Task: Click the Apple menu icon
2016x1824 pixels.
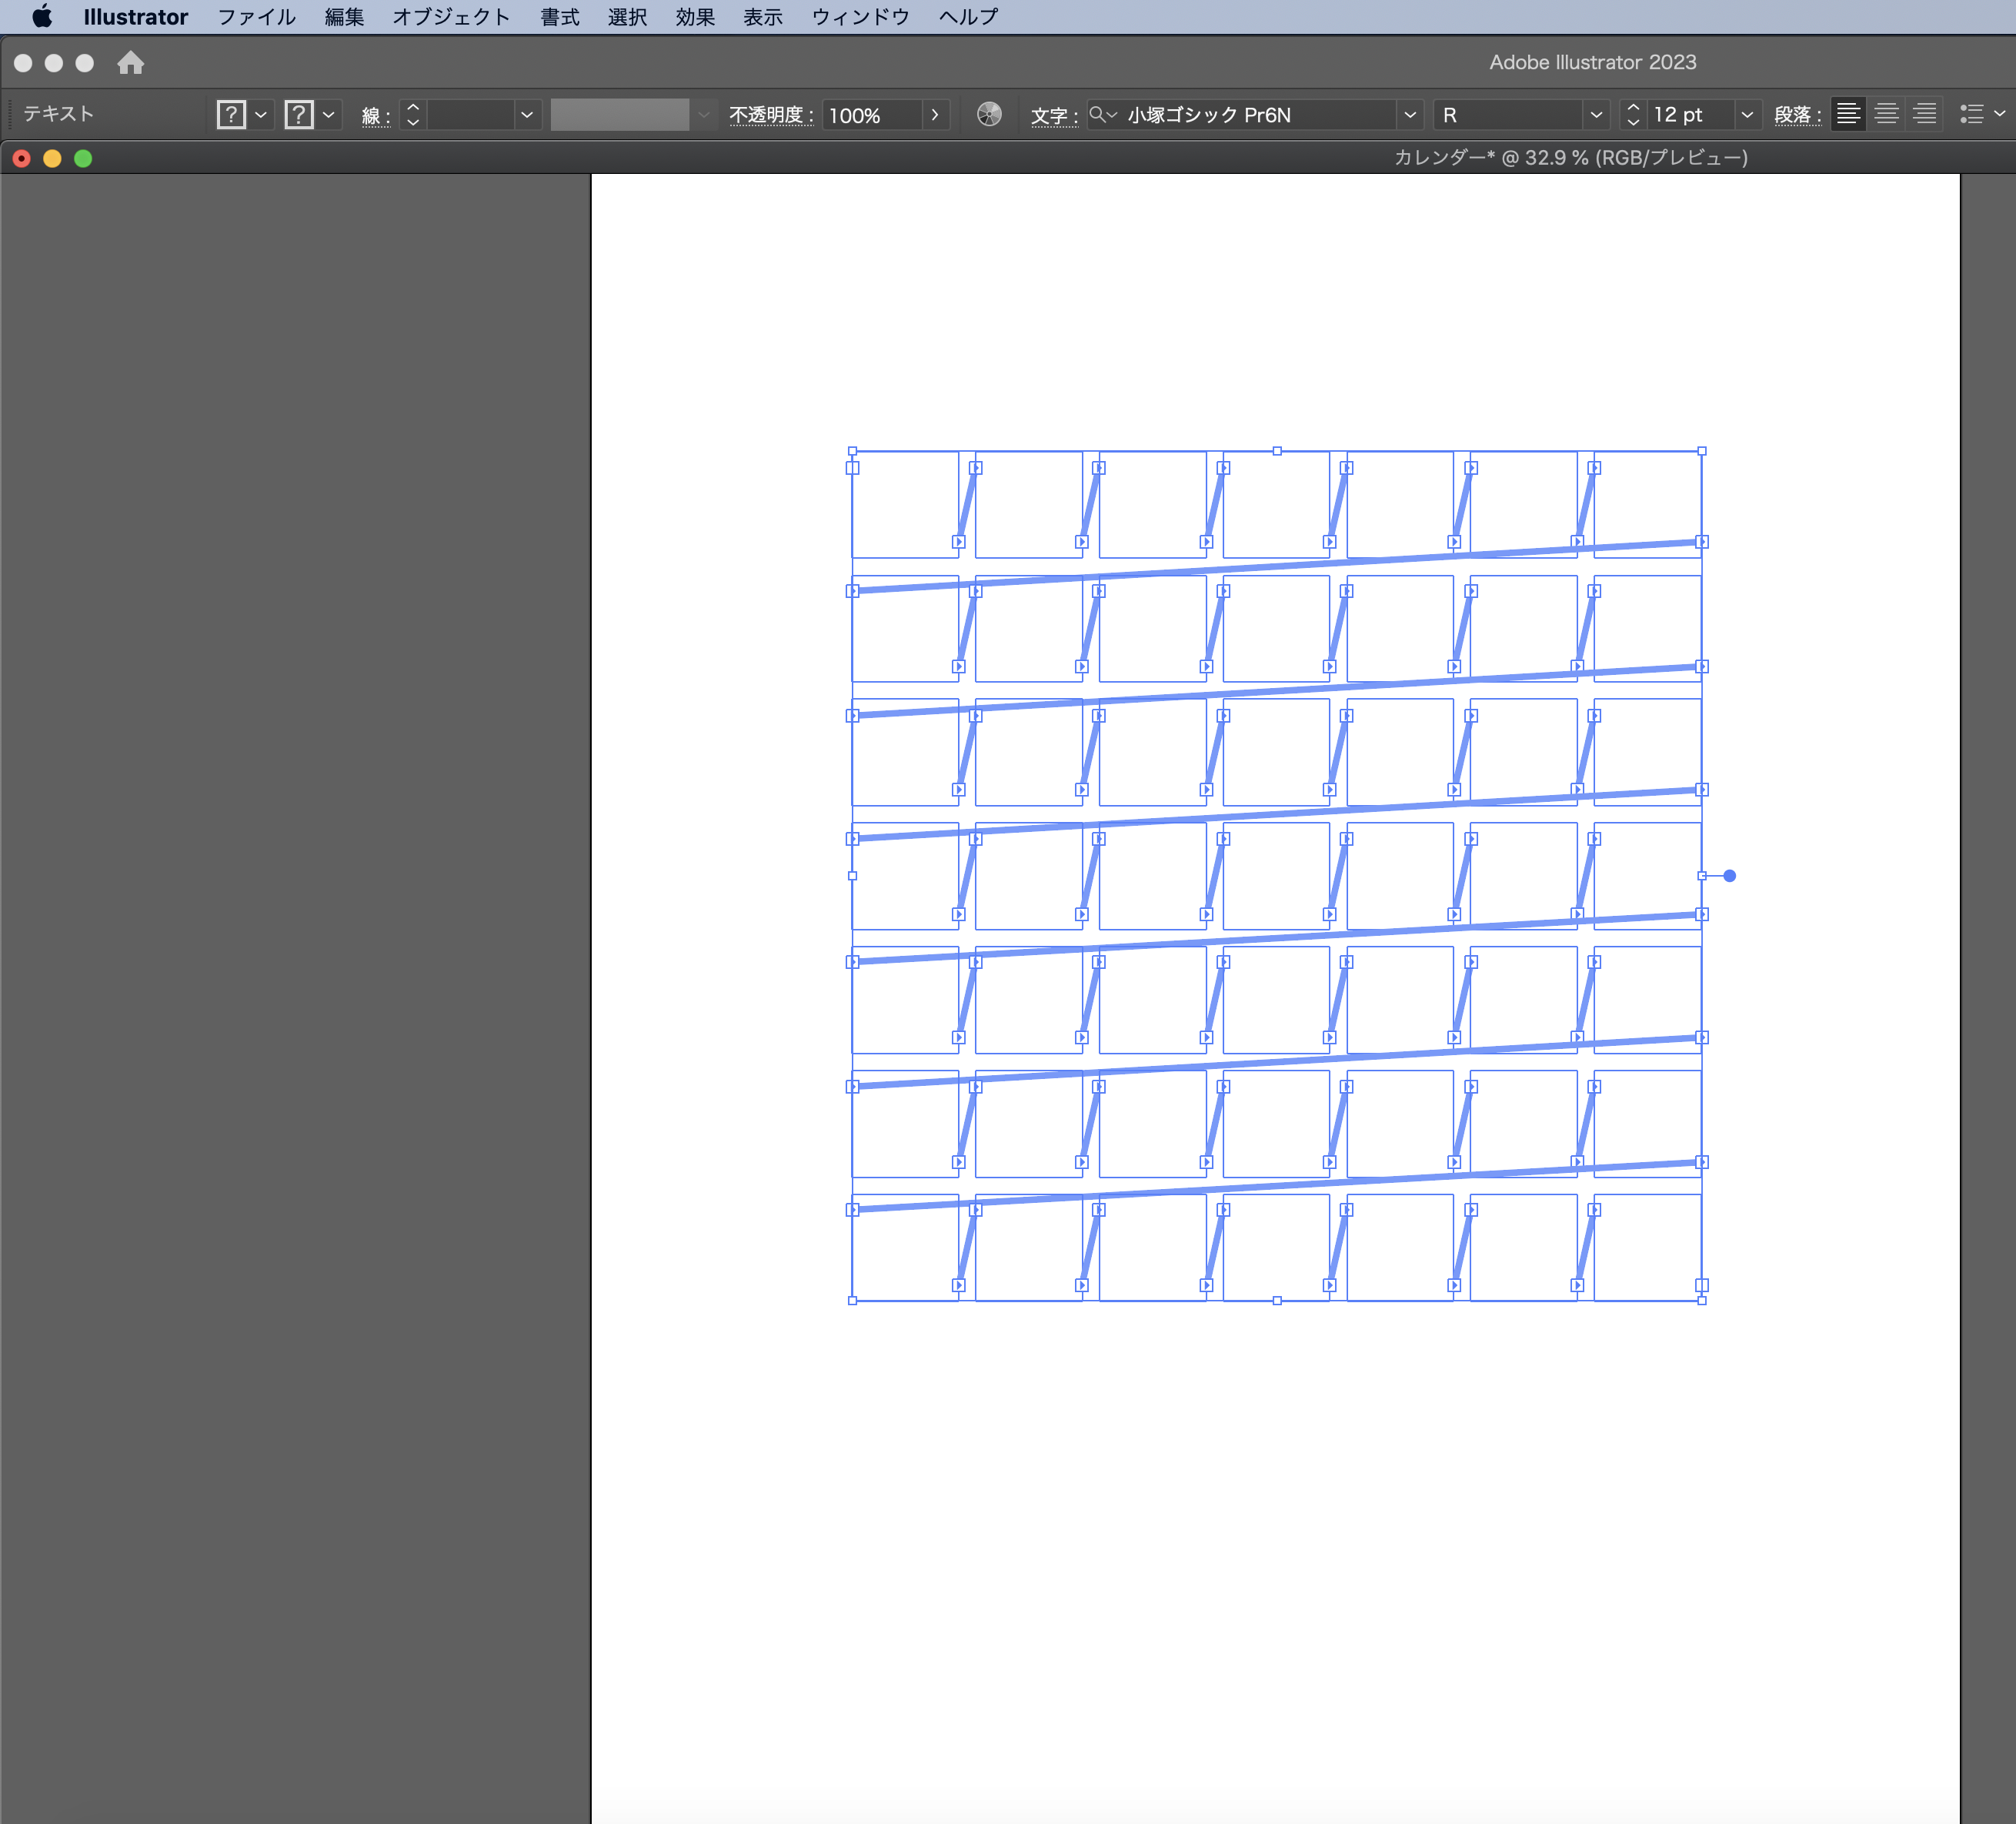Action: (42, 17)
